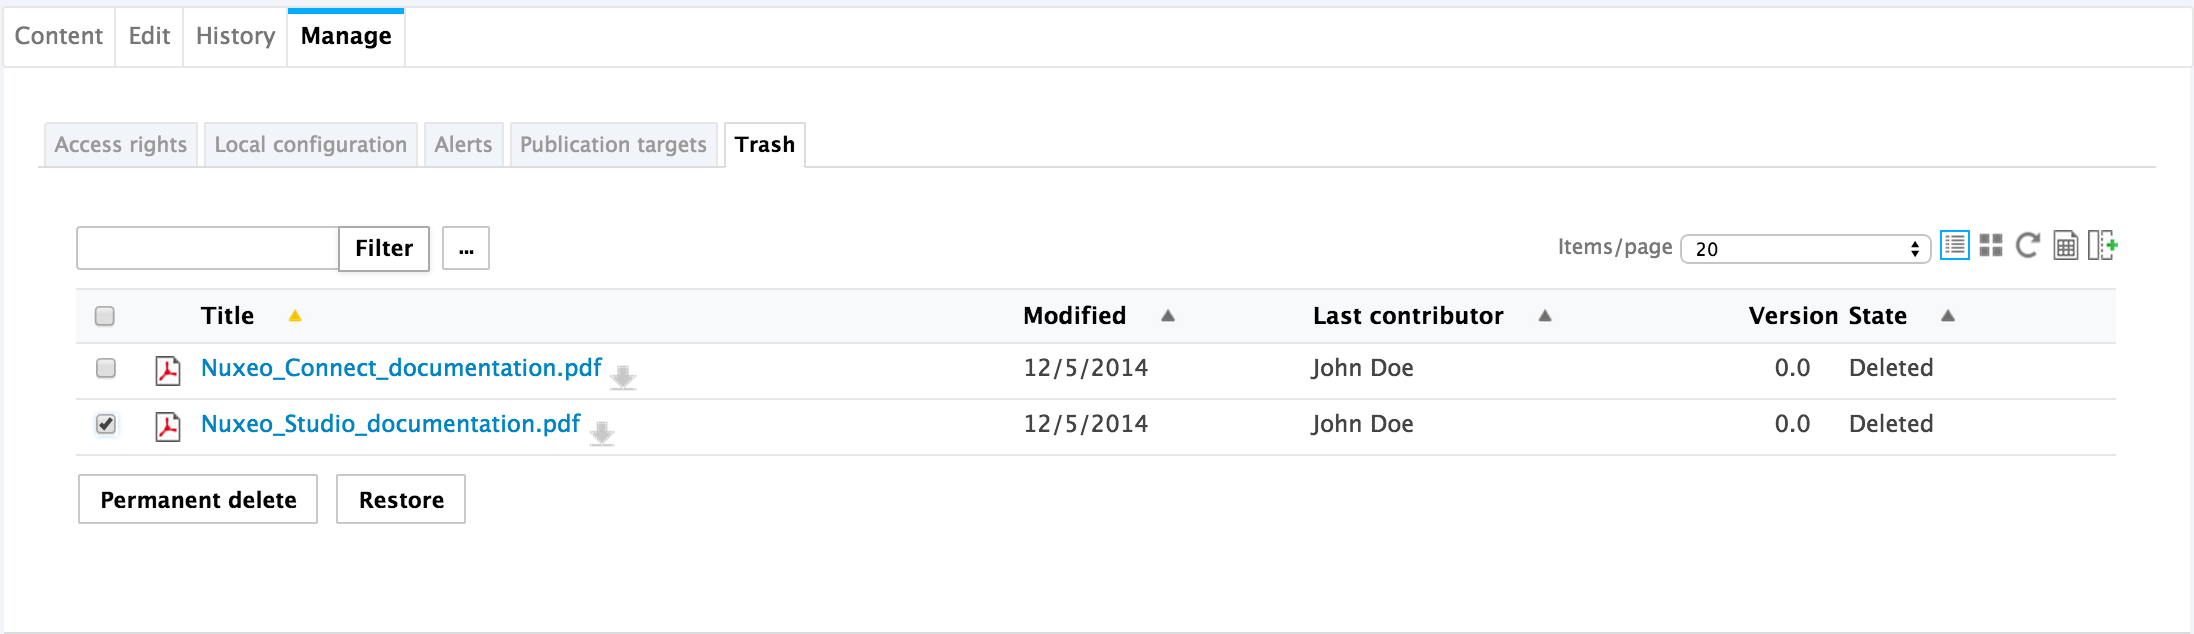2194x634 pixels.
Task: Click the Permanent delete button
Action: point(198,499)
